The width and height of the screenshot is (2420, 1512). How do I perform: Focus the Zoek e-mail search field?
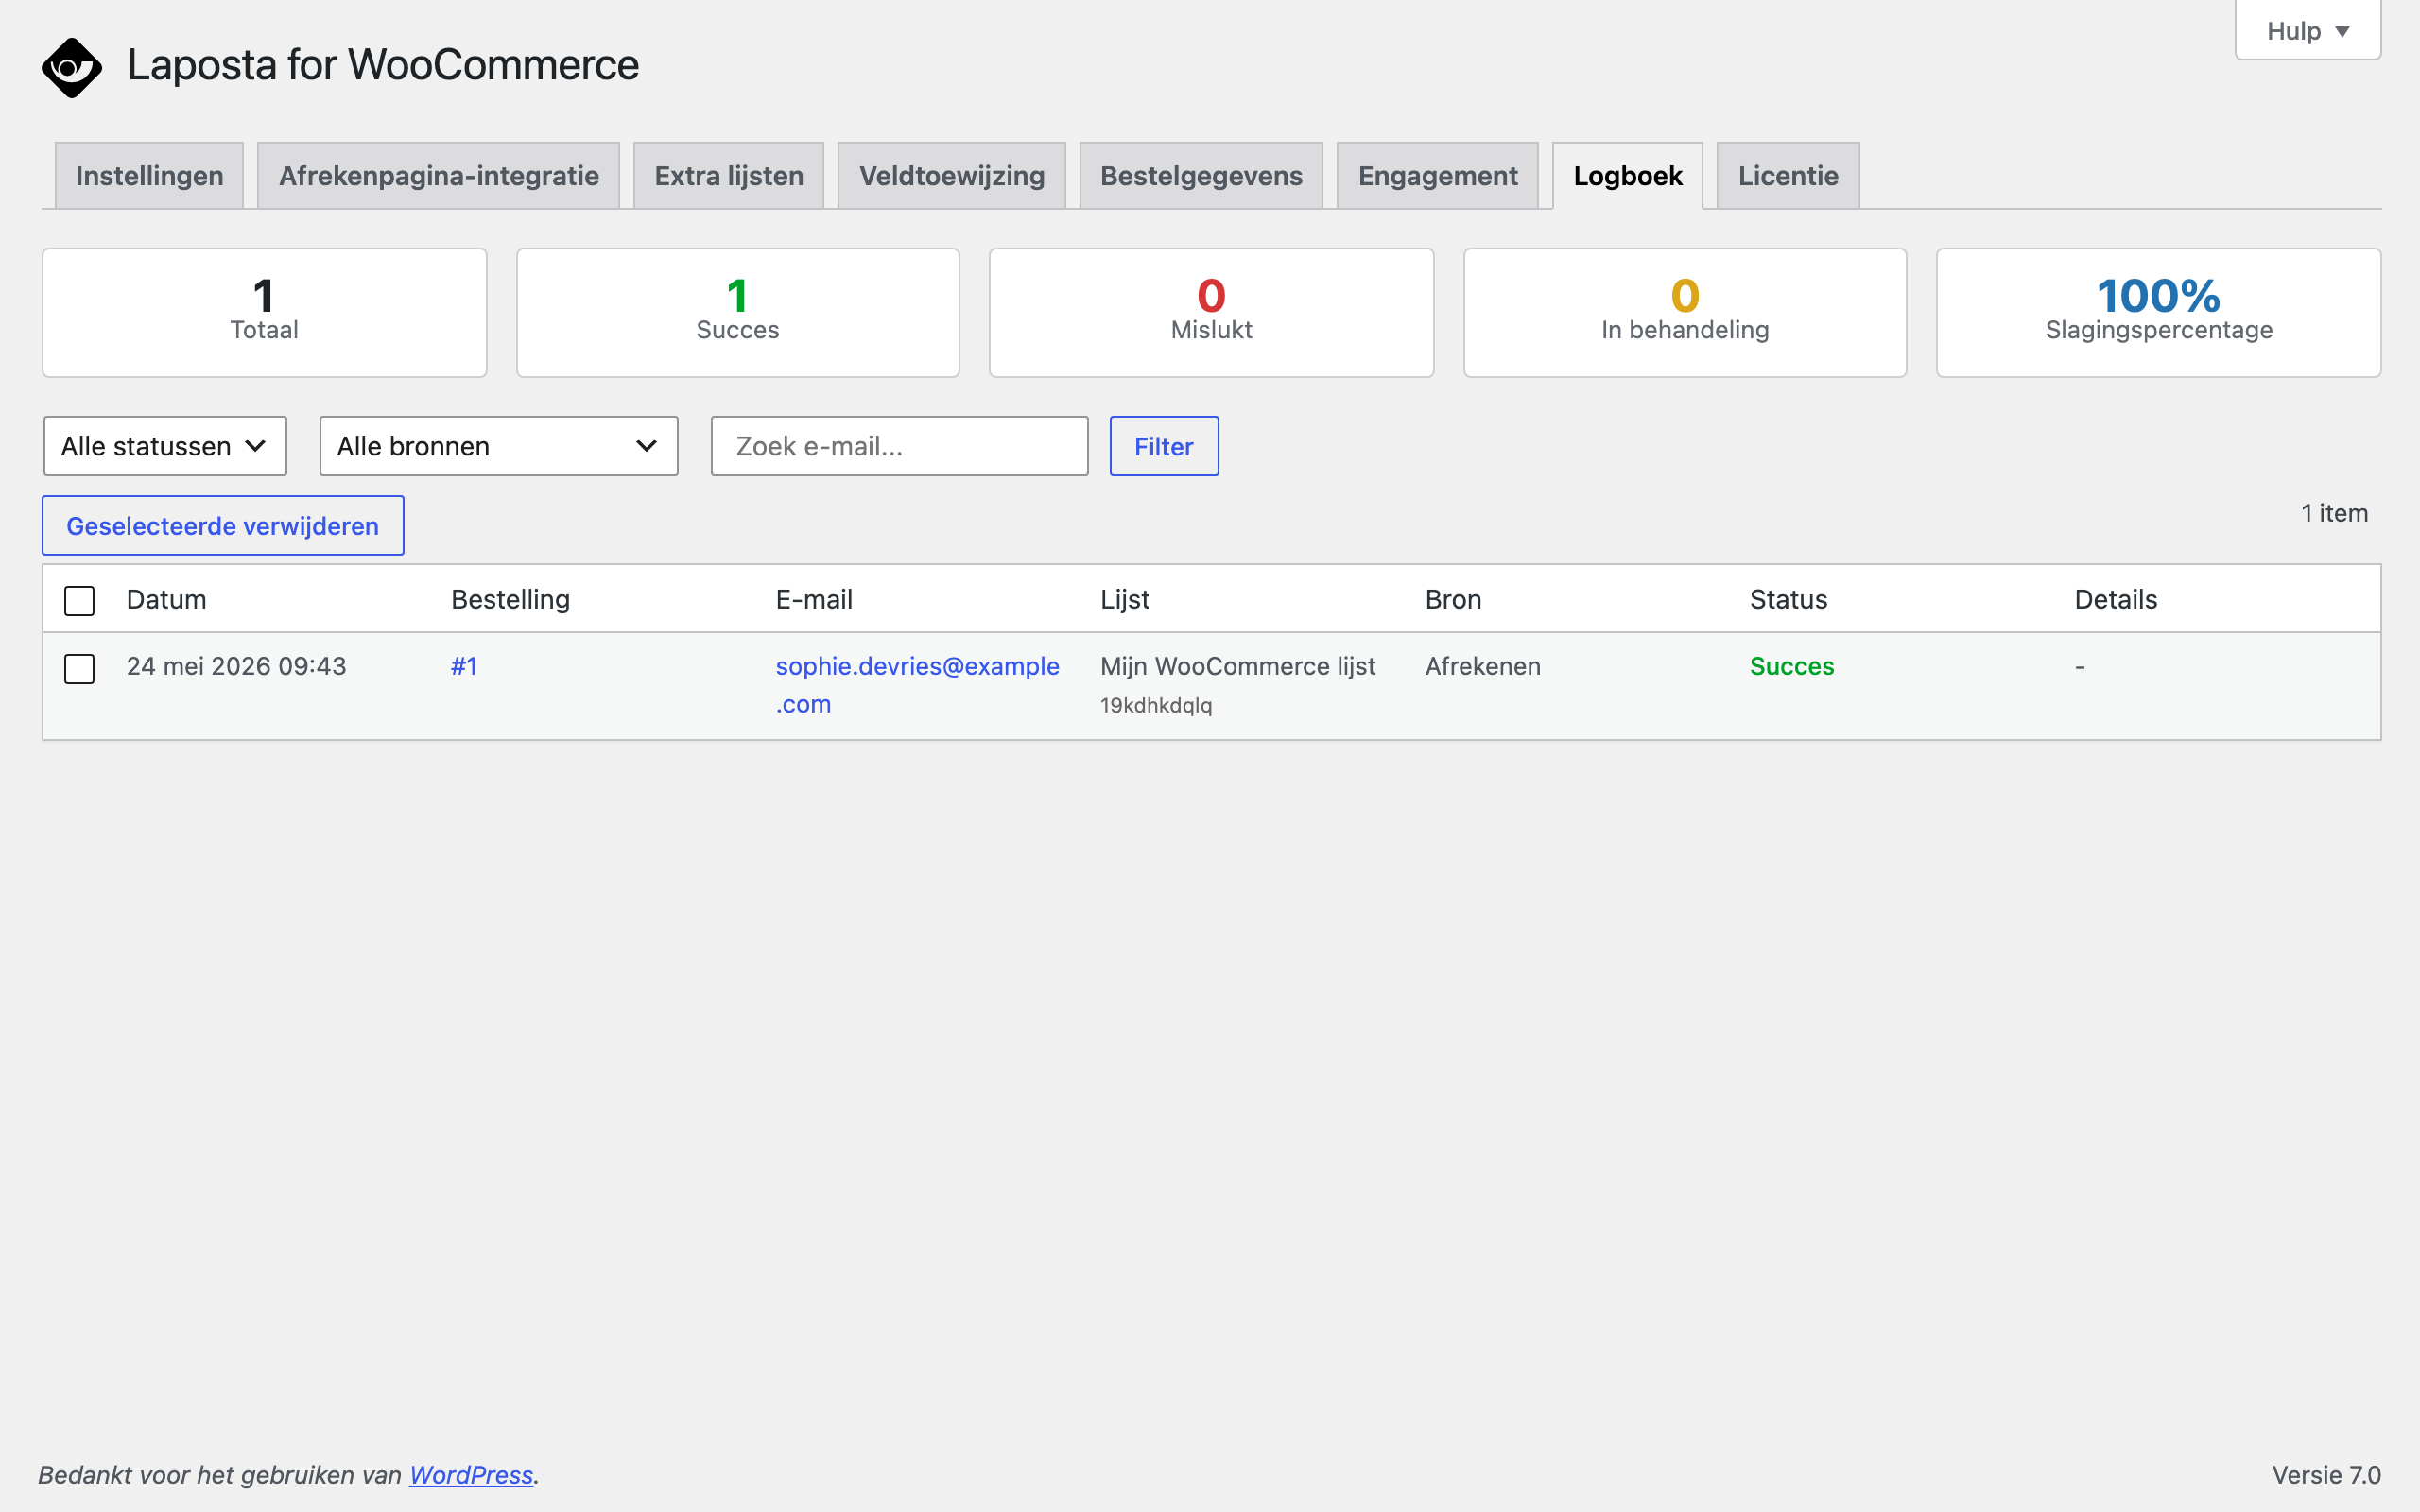(x=899, y=446)
